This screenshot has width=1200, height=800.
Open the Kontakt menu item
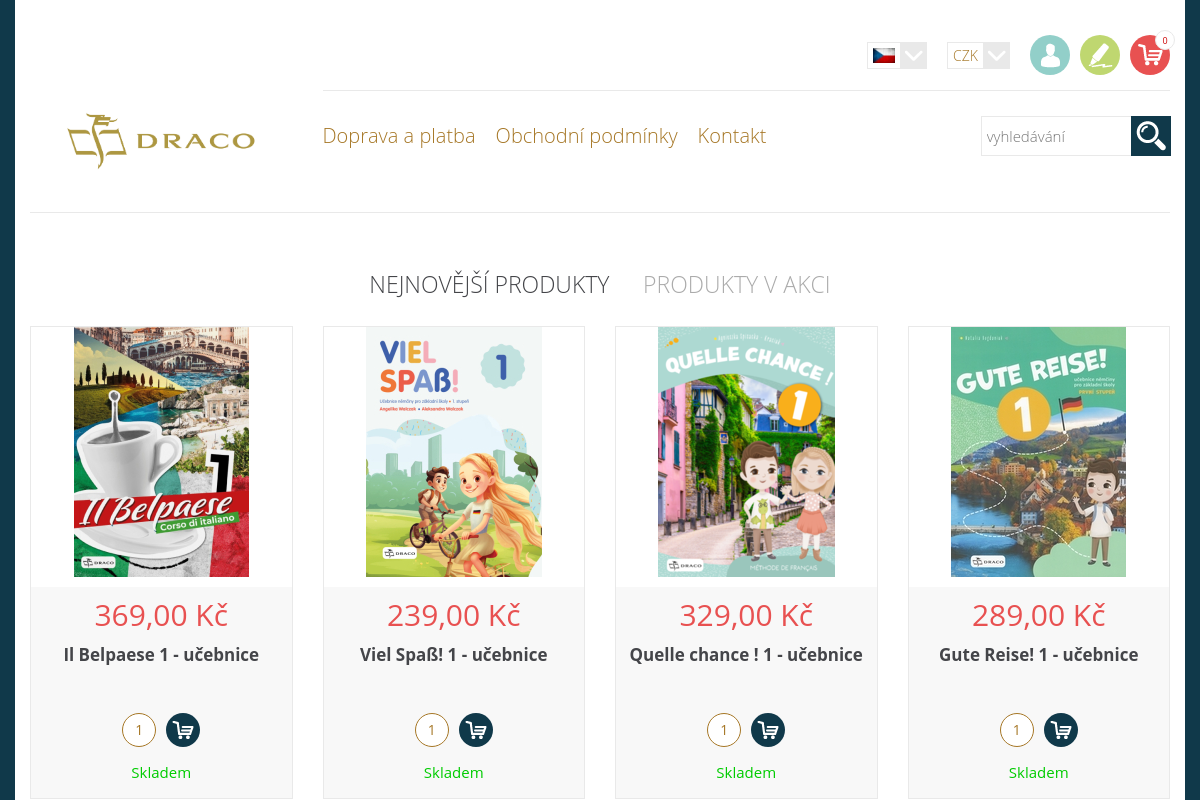pyautogui.click(x=732, y=136)
